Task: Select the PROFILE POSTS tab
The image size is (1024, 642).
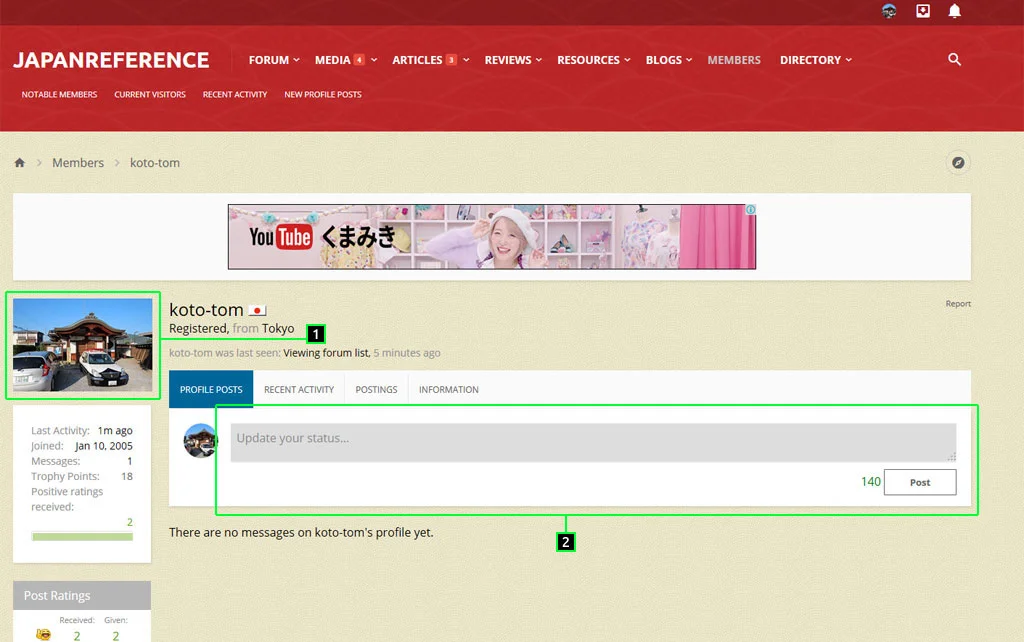Action: [x=211, y=389]
